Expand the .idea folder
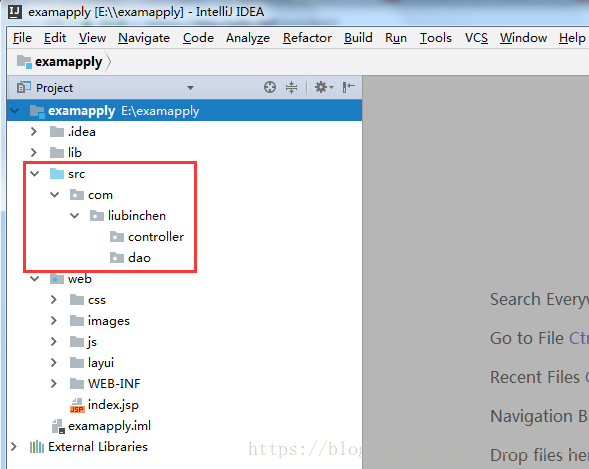 click(x=34, y=132)
